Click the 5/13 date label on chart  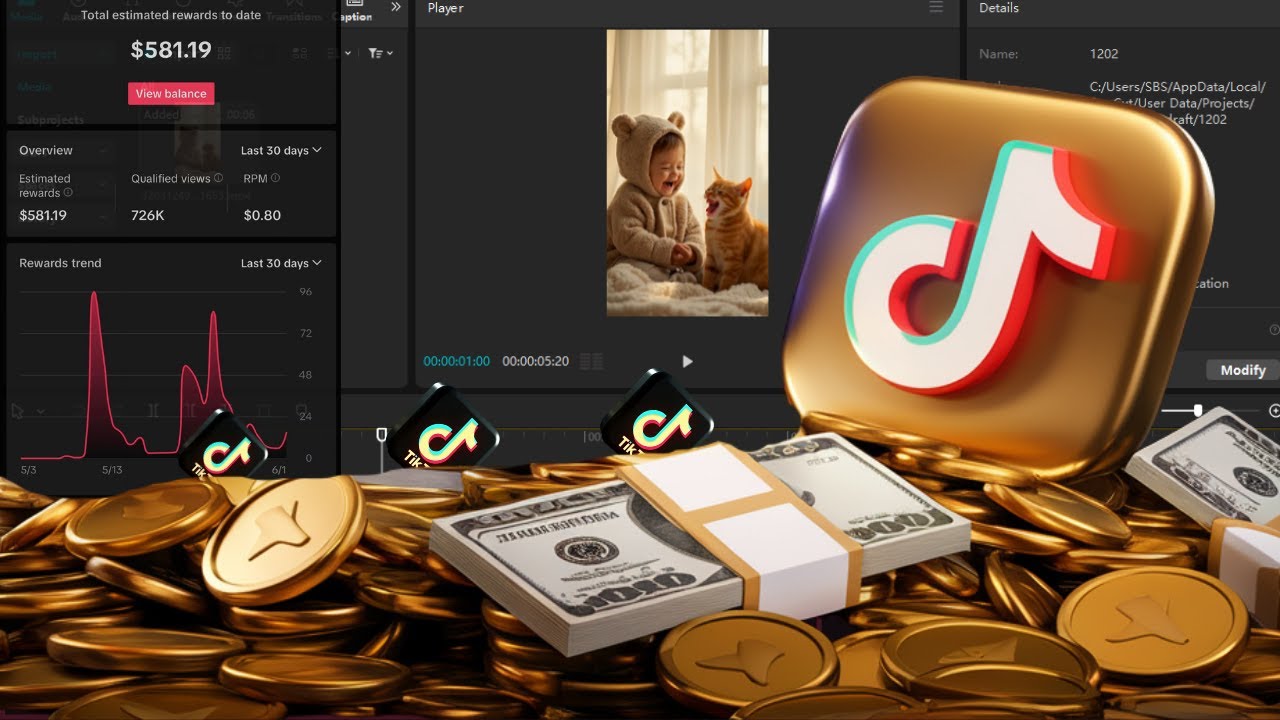click(113, 469)
